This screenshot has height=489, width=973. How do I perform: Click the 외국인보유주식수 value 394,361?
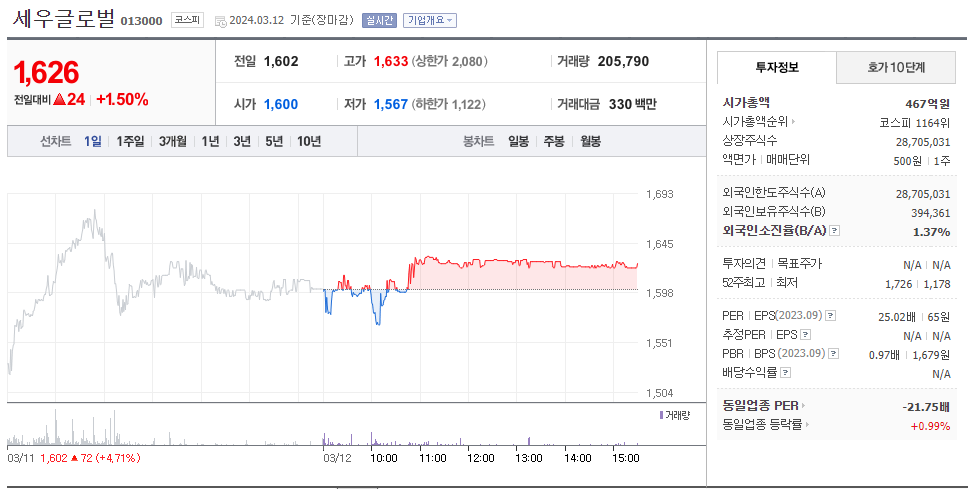930,213
